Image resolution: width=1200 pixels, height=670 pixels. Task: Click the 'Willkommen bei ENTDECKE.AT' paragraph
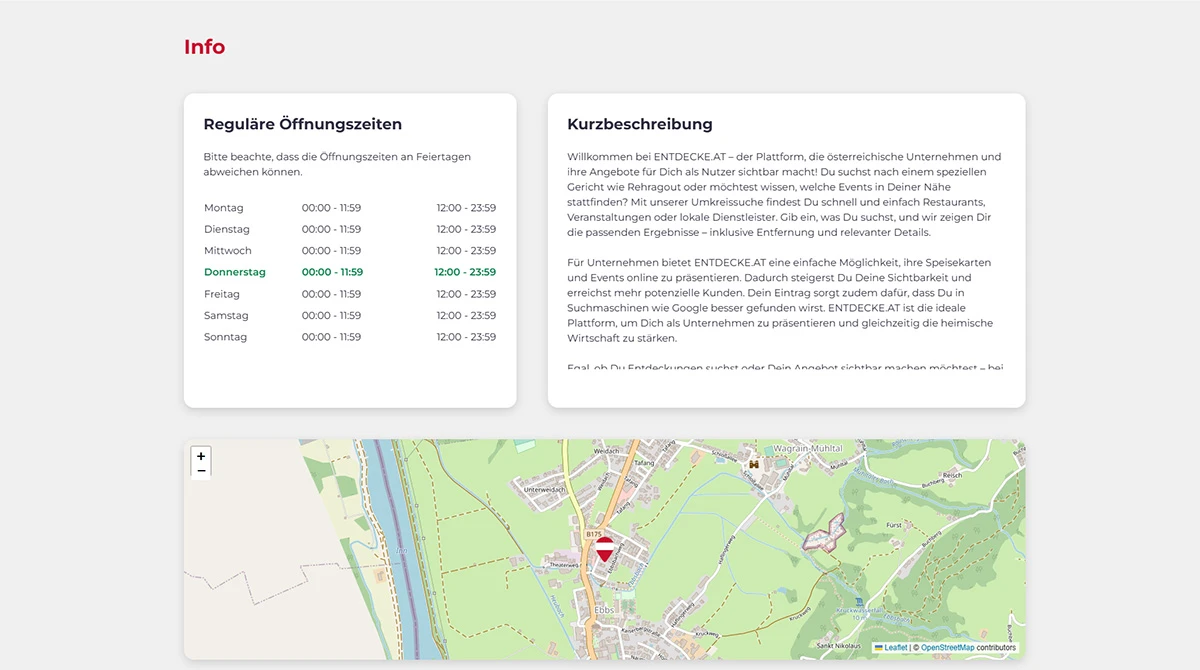pyautogui.click(x=785, y=195)
